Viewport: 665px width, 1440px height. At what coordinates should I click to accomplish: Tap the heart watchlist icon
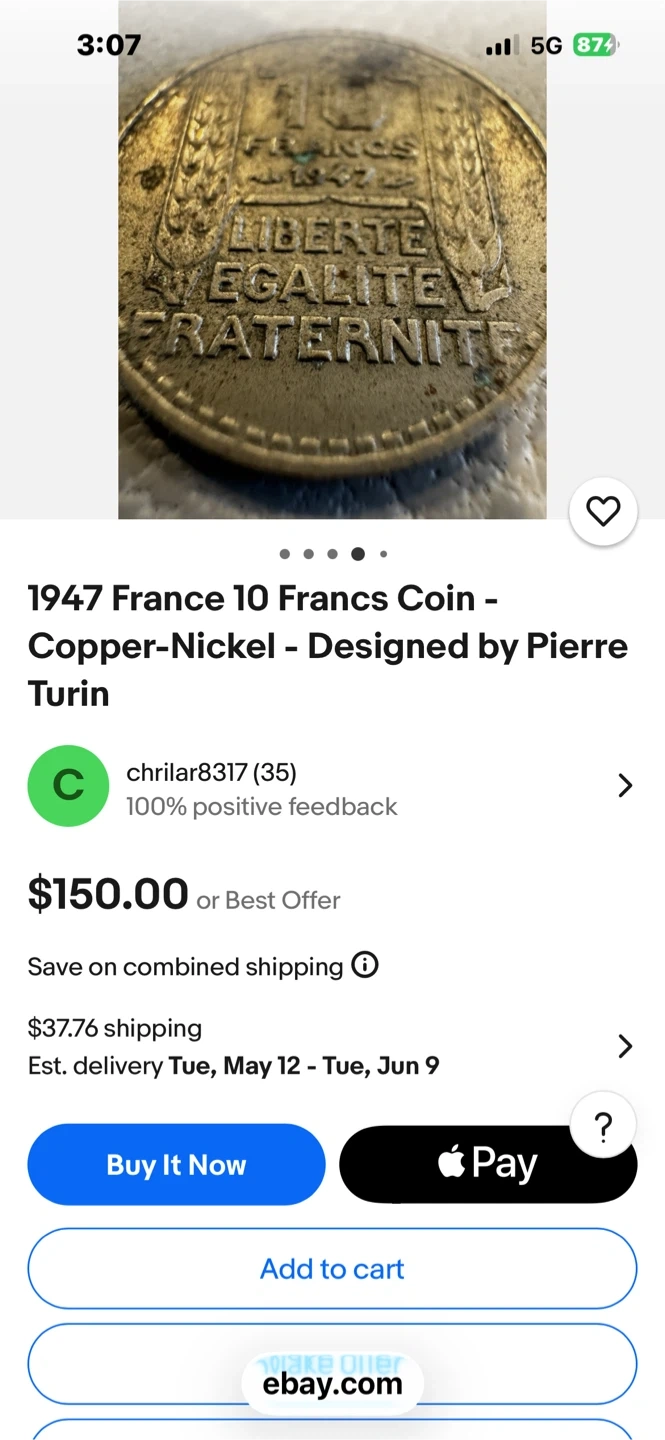(x=603, y=512)
